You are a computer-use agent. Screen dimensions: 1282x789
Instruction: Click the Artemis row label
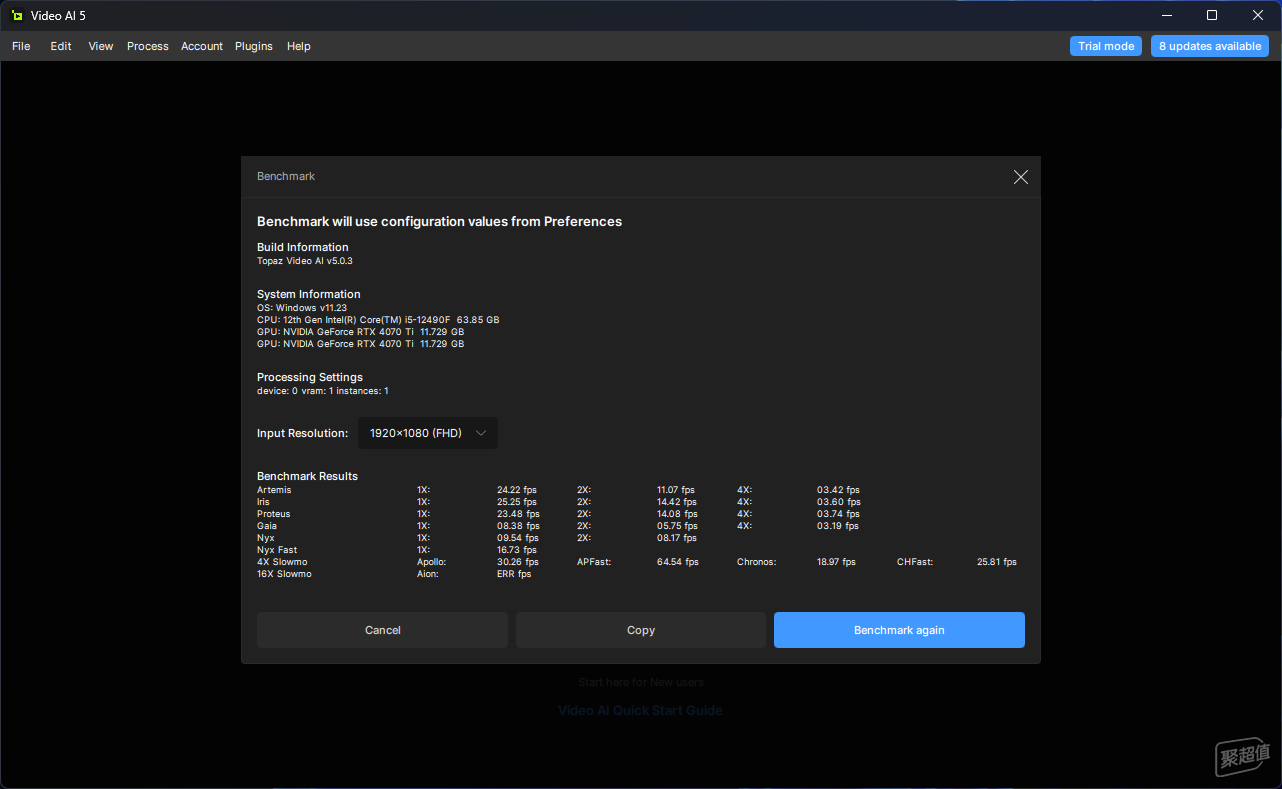click(x=274, y=490)
